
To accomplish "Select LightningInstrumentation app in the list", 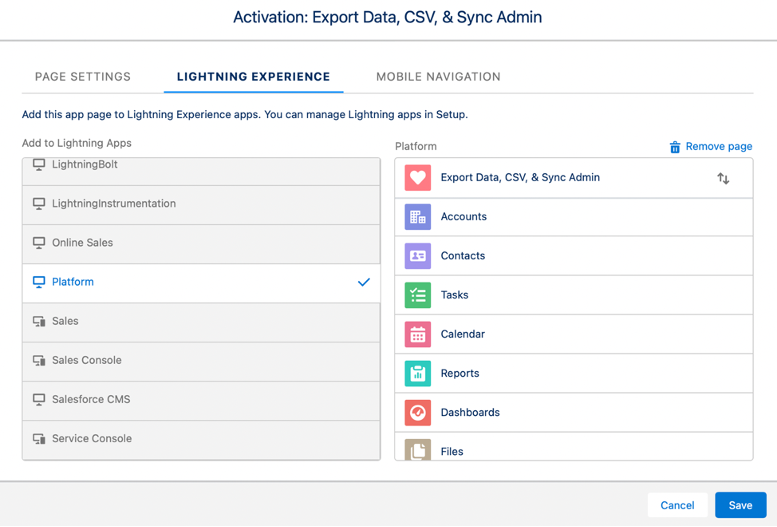I will (x=113, y=204).
